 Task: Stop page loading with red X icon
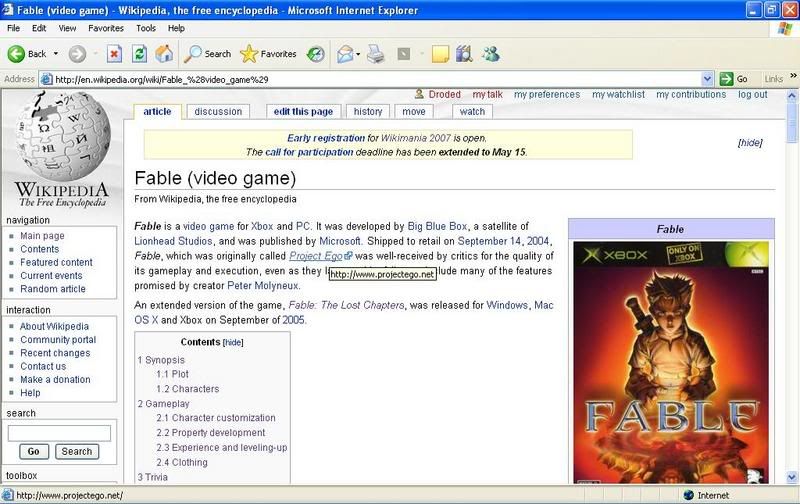click(114, 54)
